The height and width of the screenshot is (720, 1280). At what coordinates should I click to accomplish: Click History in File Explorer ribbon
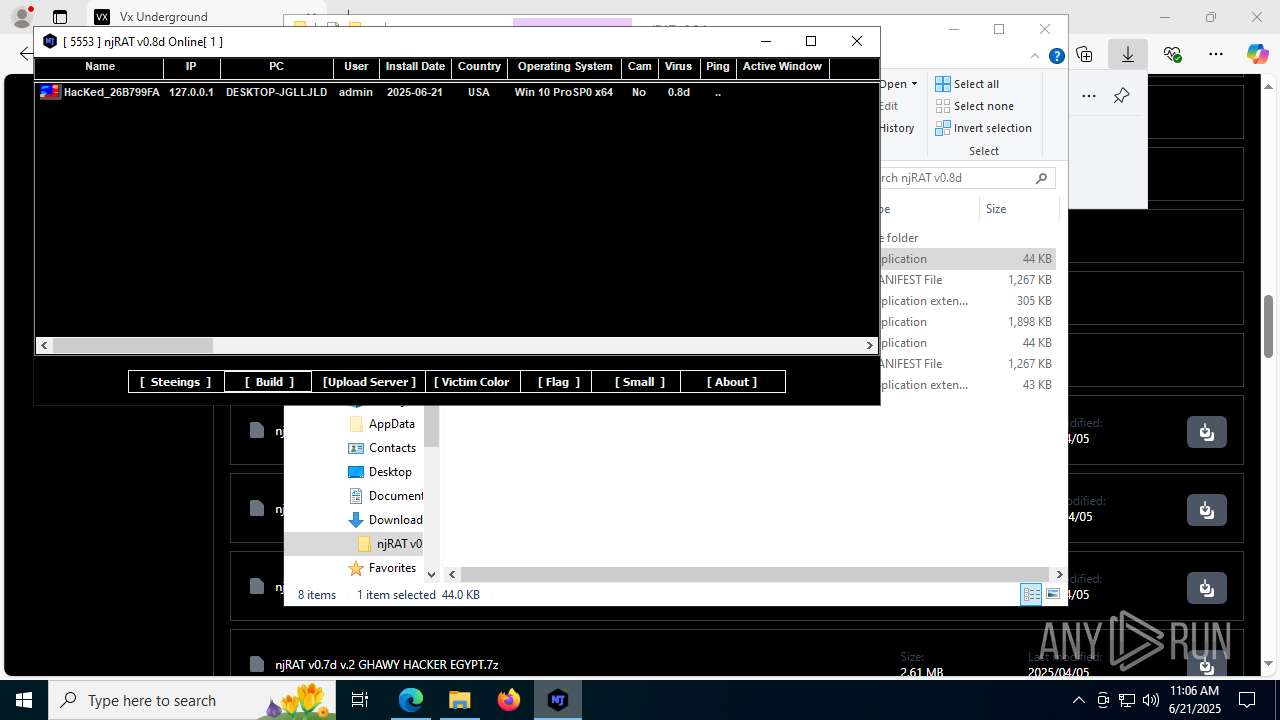coord(897,128)
